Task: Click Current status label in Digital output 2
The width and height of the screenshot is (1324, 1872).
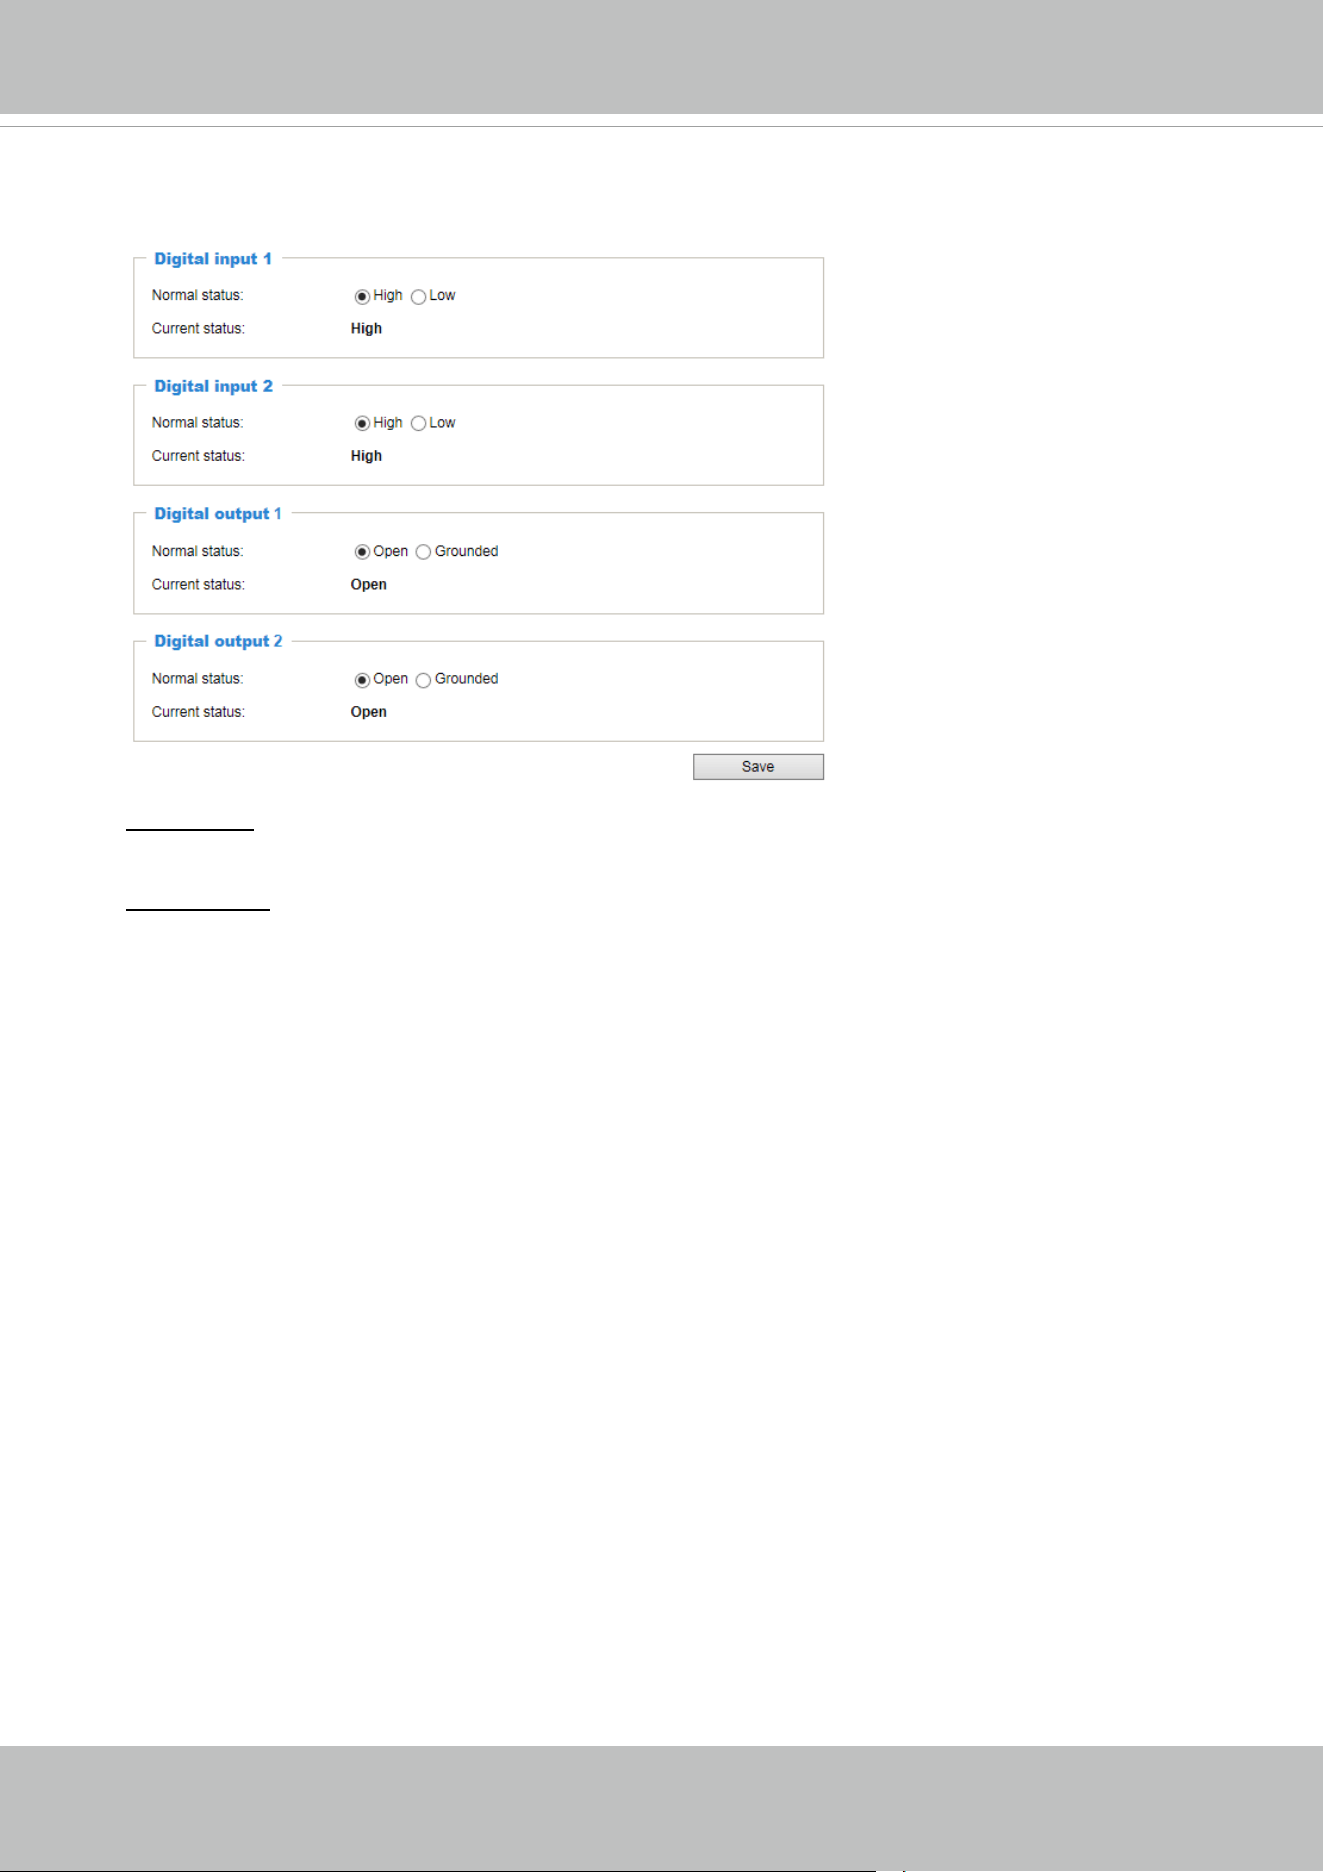Action: (x=198, y=712)
